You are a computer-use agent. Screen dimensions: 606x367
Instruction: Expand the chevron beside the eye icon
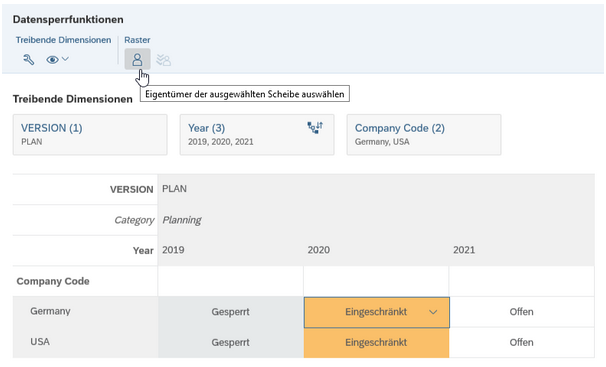pyautogui.click(x=65, y=59)
